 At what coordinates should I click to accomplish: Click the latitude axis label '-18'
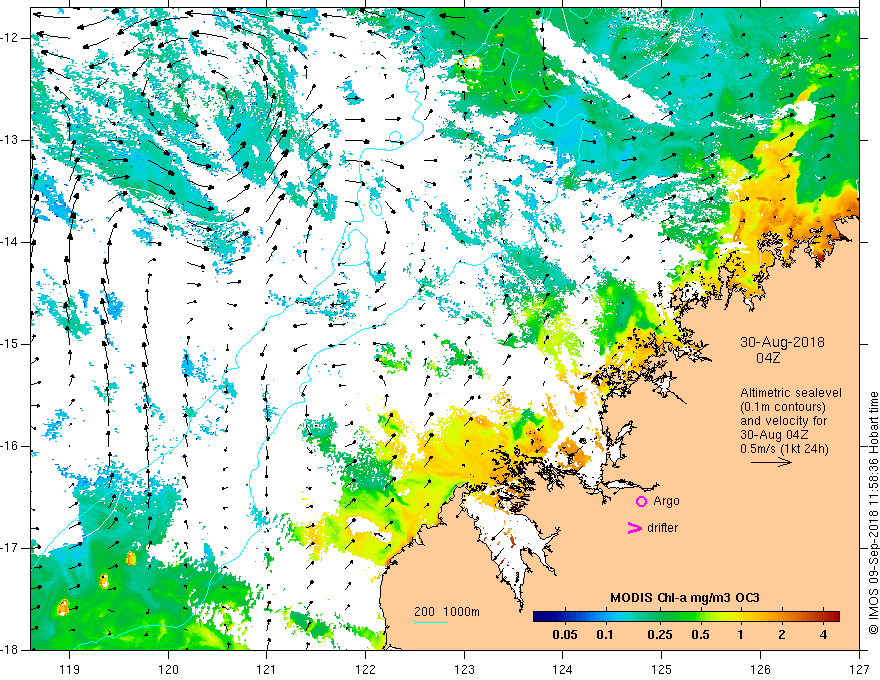11,650
